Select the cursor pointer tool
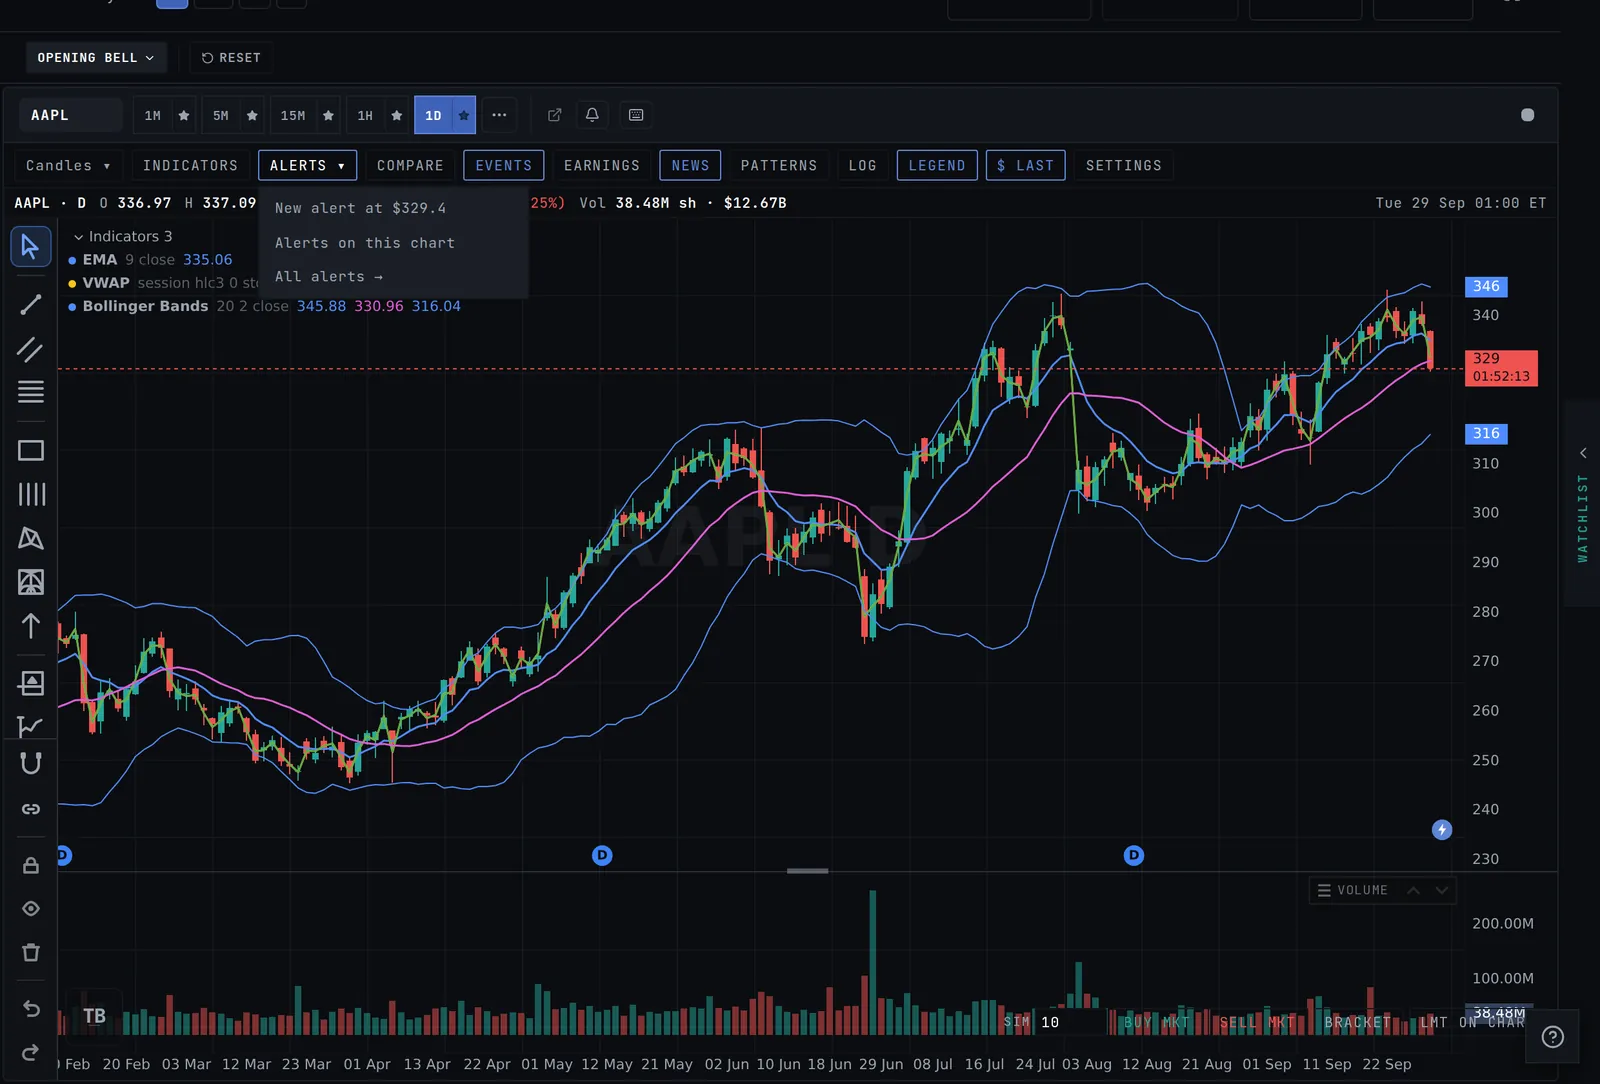The image size is (1600, 1084). click(x=30, y=246)
